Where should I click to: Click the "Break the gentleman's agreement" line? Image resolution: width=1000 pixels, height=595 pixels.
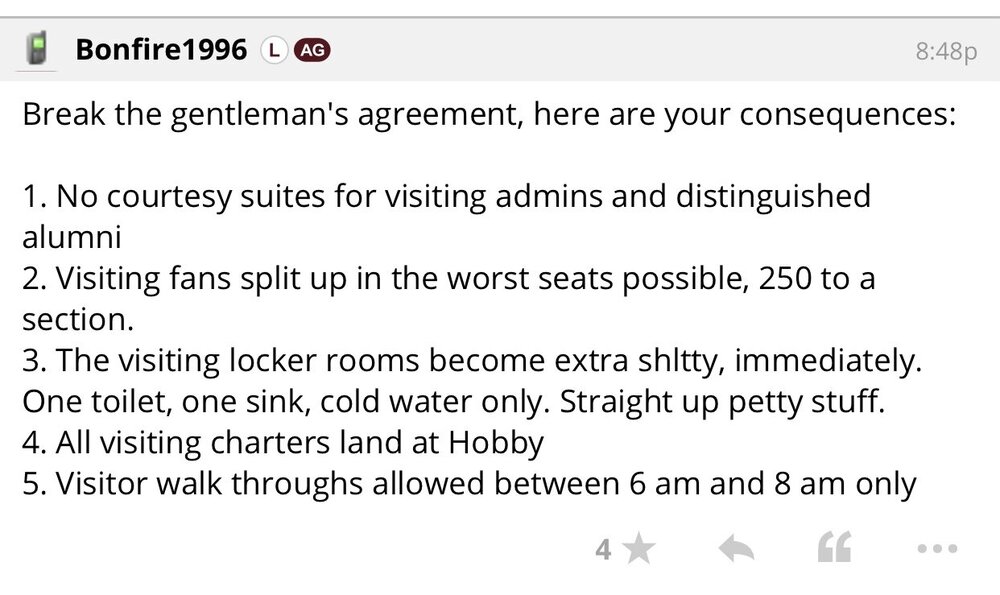coord(490,113)
